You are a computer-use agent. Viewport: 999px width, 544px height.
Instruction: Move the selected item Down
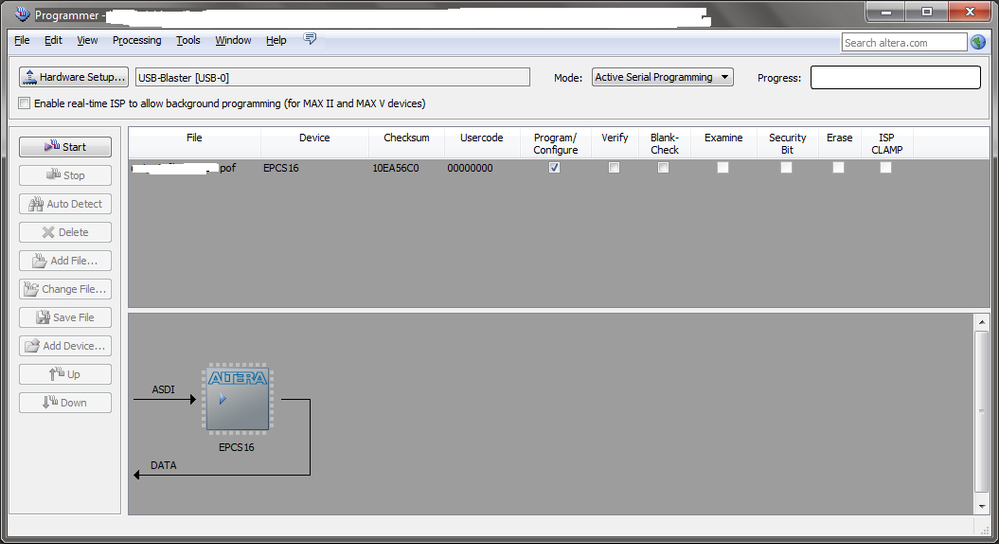coord(65,403)
